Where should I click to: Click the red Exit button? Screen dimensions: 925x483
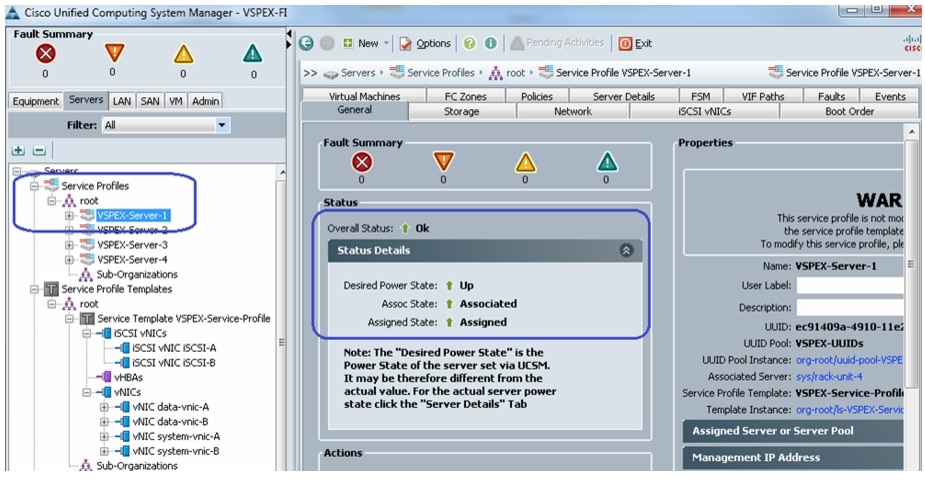tap(635, 43)
